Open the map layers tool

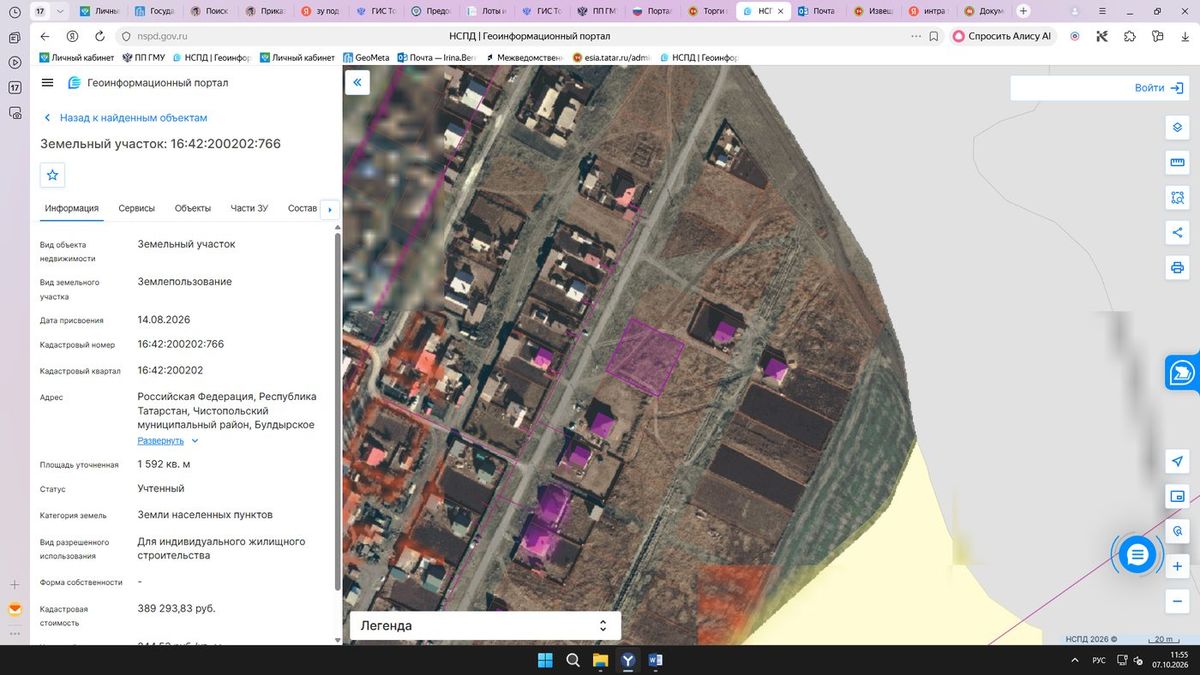(x=1177, y=128)
